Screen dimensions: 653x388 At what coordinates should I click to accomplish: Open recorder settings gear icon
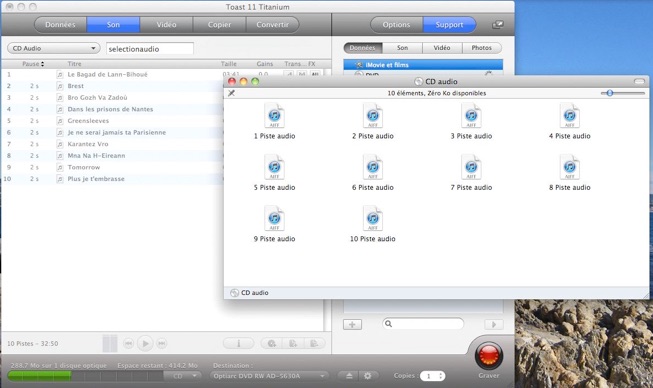(367, 376)
